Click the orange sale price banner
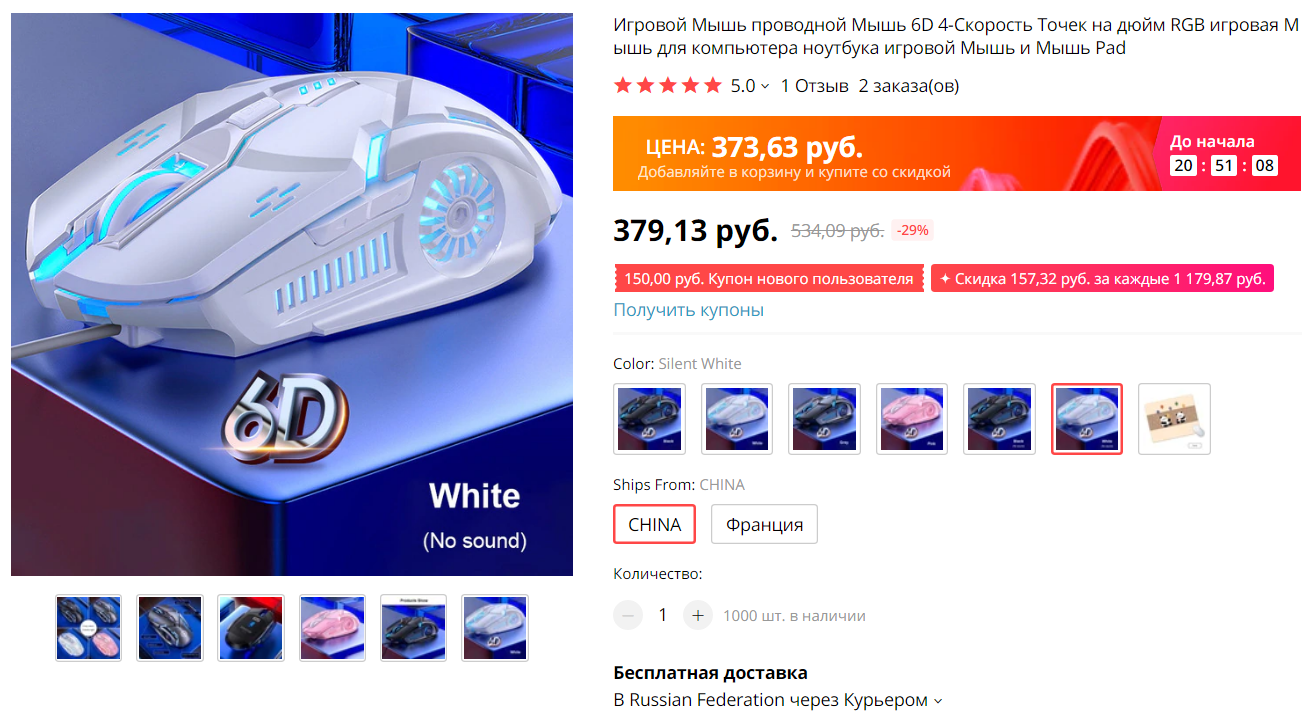This screenshot has height=724, width=1310. [x=957, y=154]
